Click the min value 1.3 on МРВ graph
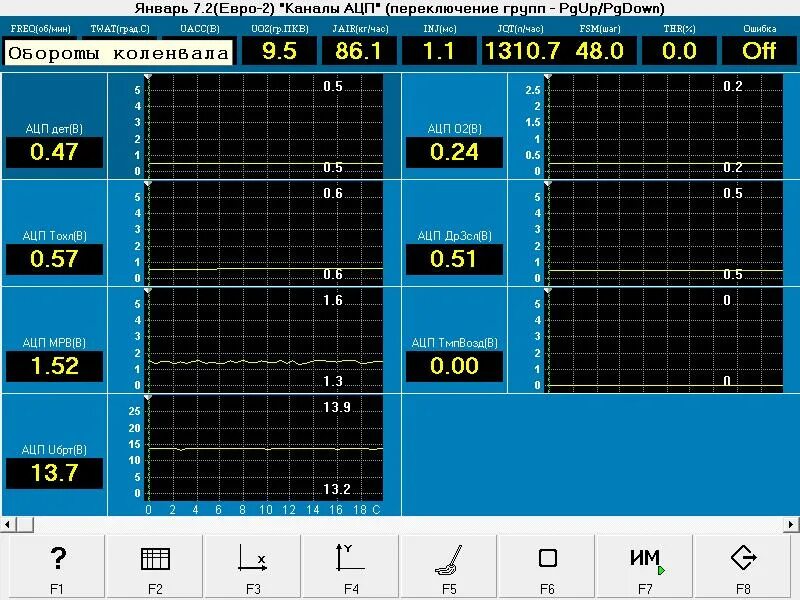The height and width of the screenshot is (600, 800). pyautogui.click(x=333, y=381)
